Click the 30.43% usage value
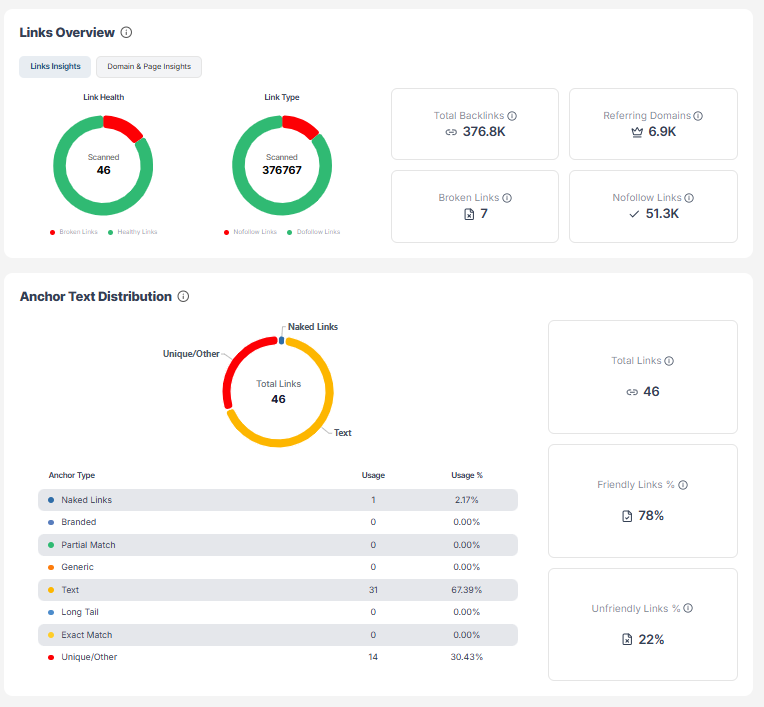The image size is (764, 707). tap(467, 657)
